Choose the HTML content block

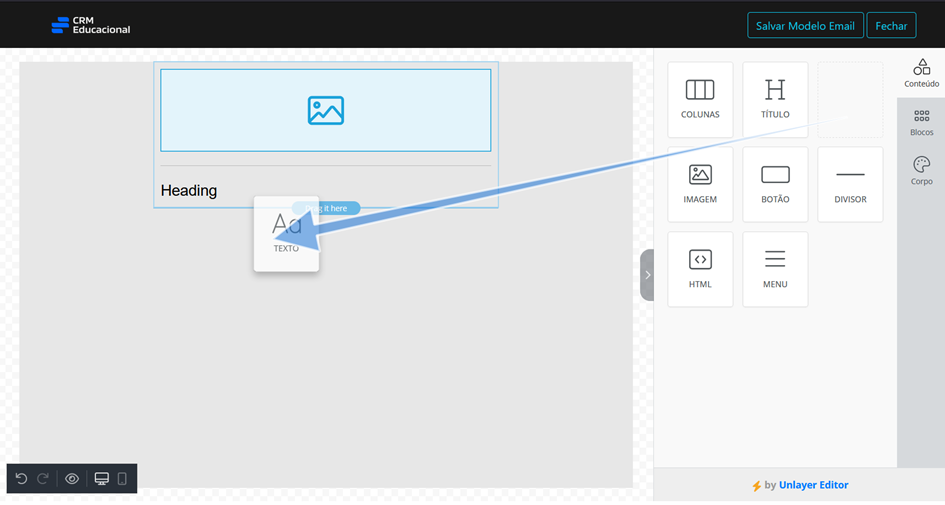tap(700, 269)
